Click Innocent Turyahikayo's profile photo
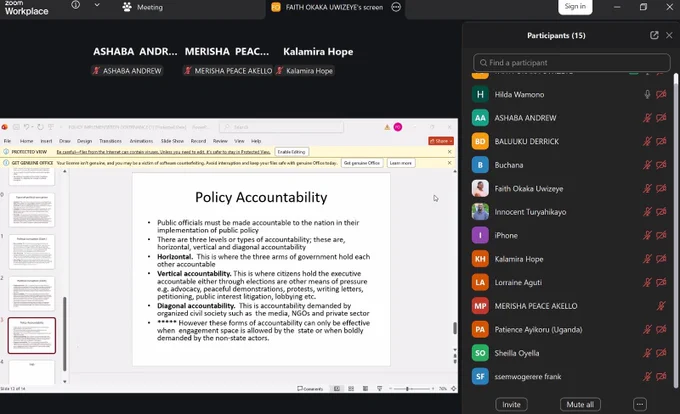680x414 pixels. (x=480, y=212)
